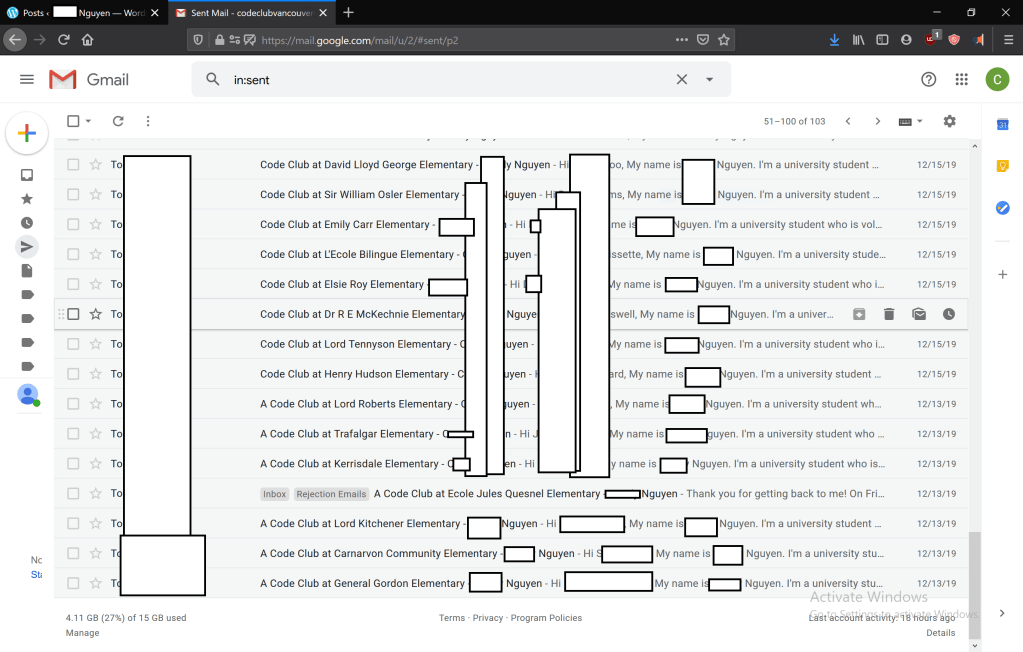Click the in:sent search field

(440, 80)
